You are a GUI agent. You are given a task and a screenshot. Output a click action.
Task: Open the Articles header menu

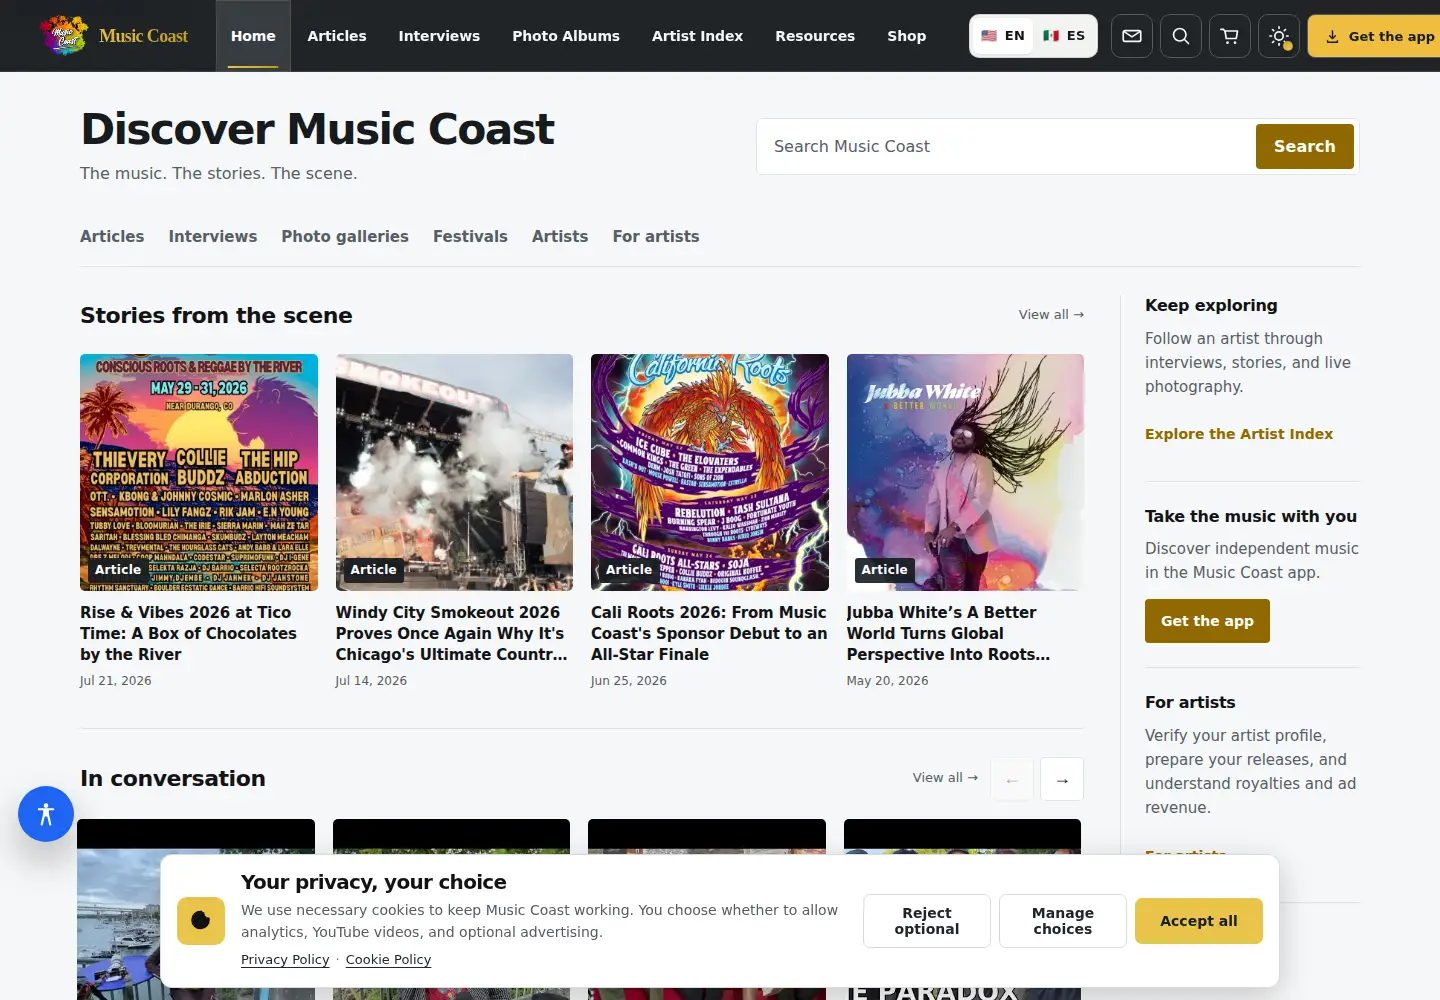pos(337,36)
